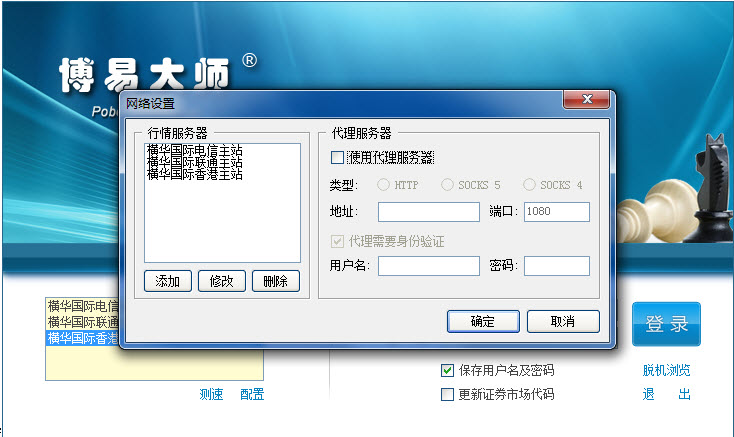
Task: Confirm settings with 确定 button
Action: pyautogui.click(x=483, y=321)
